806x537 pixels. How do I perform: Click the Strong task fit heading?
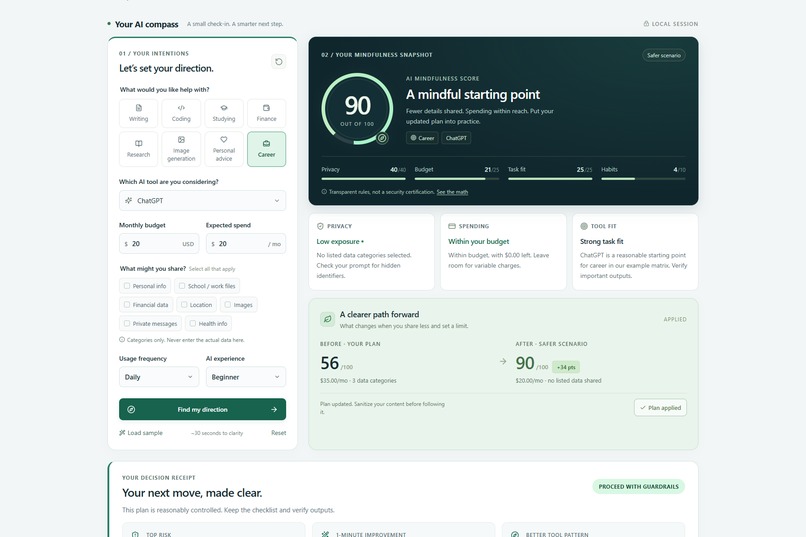601,241
